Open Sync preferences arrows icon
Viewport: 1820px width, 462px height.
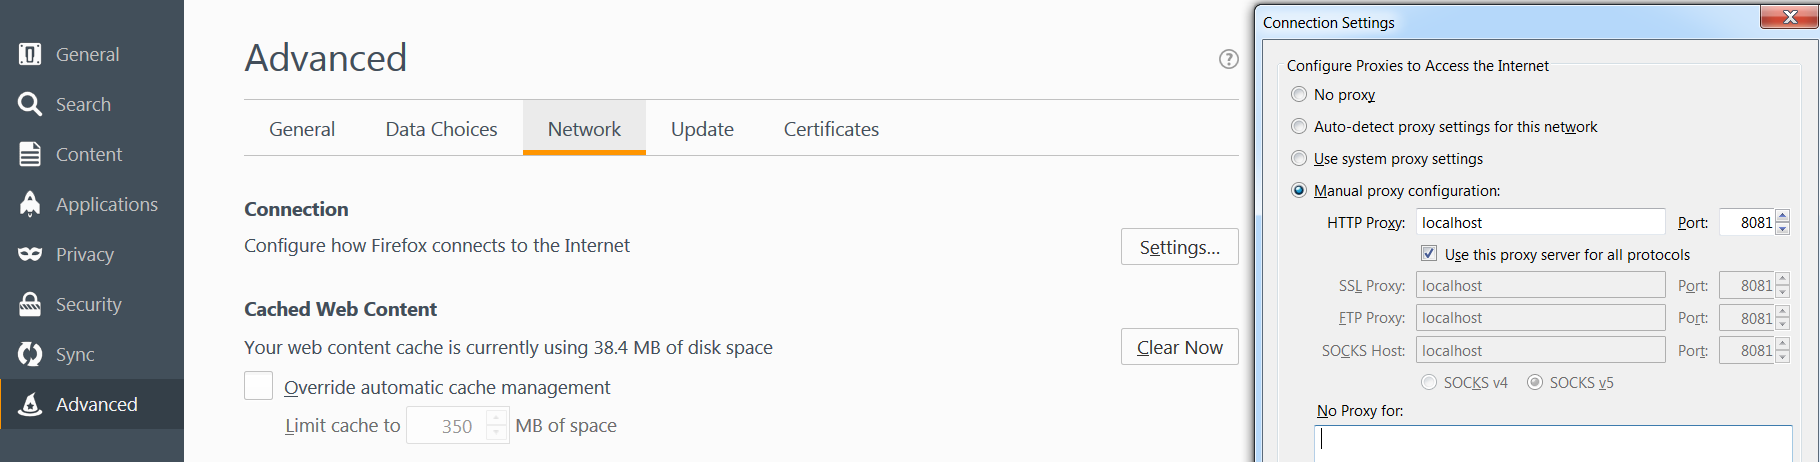pos(30,354)
